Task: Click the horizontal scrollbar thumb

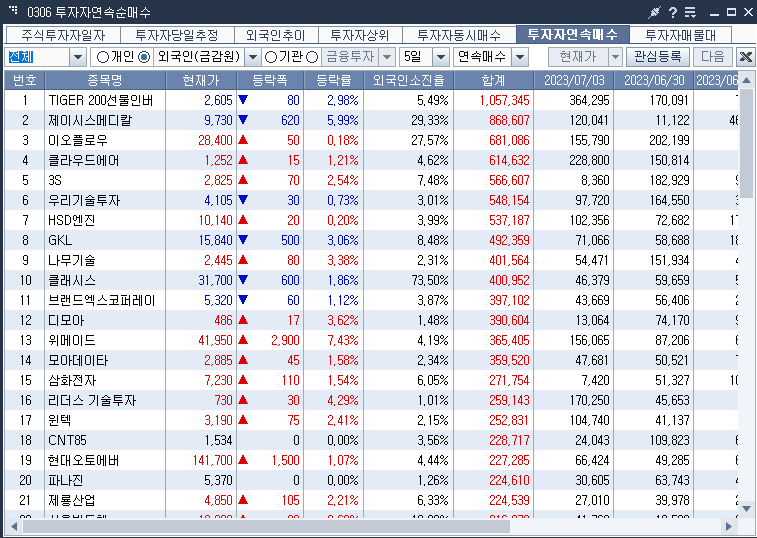Action: coord(266,526)
